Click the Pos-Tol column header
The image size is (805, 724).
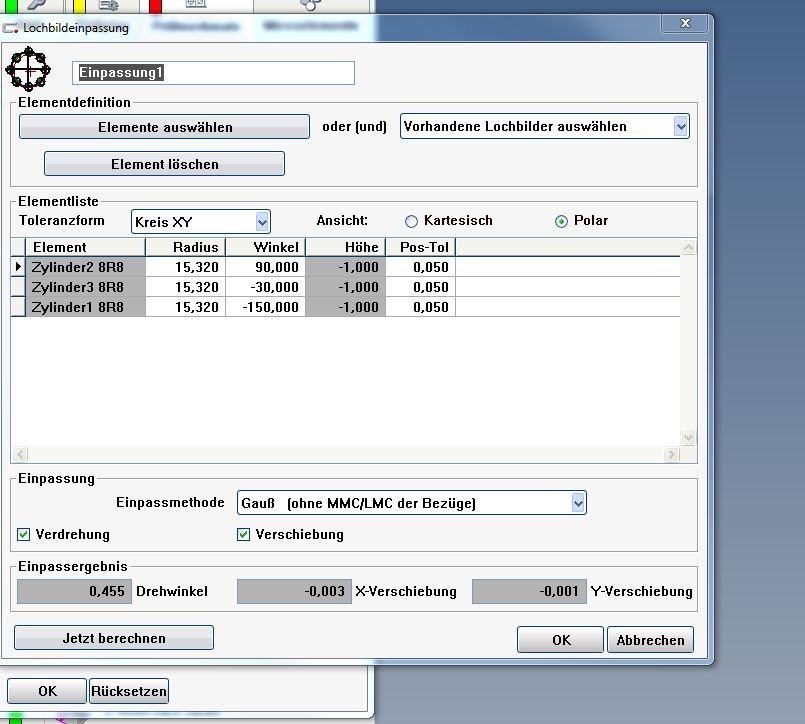coord(420,247)
